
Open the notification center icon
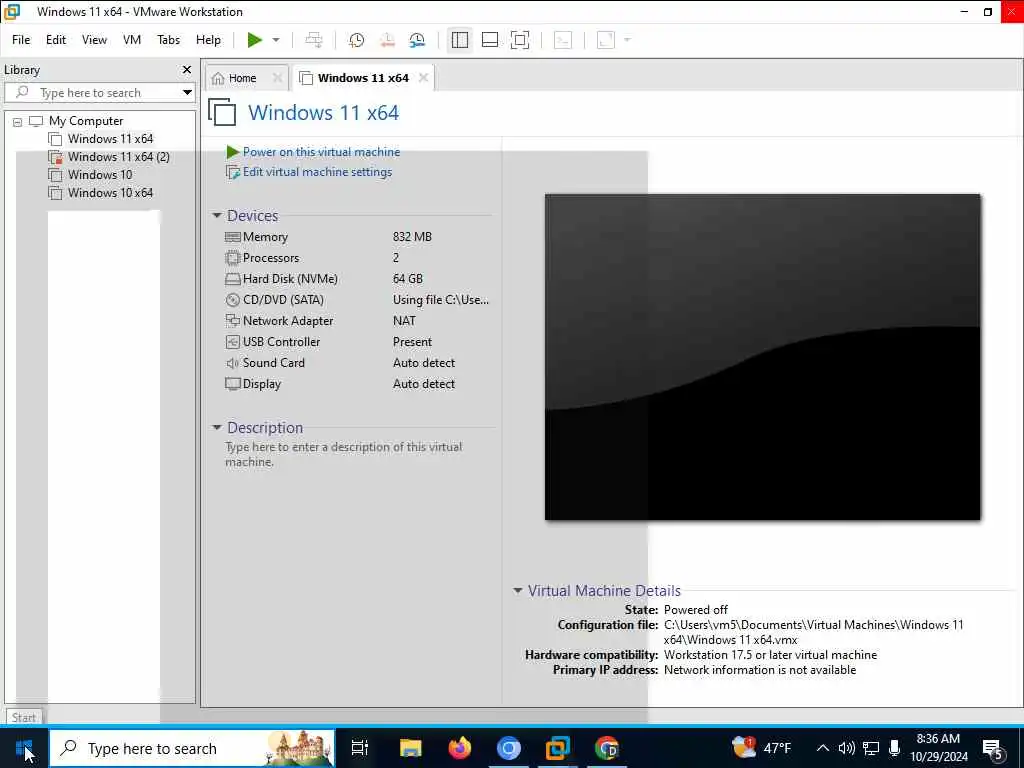point(993,750)
